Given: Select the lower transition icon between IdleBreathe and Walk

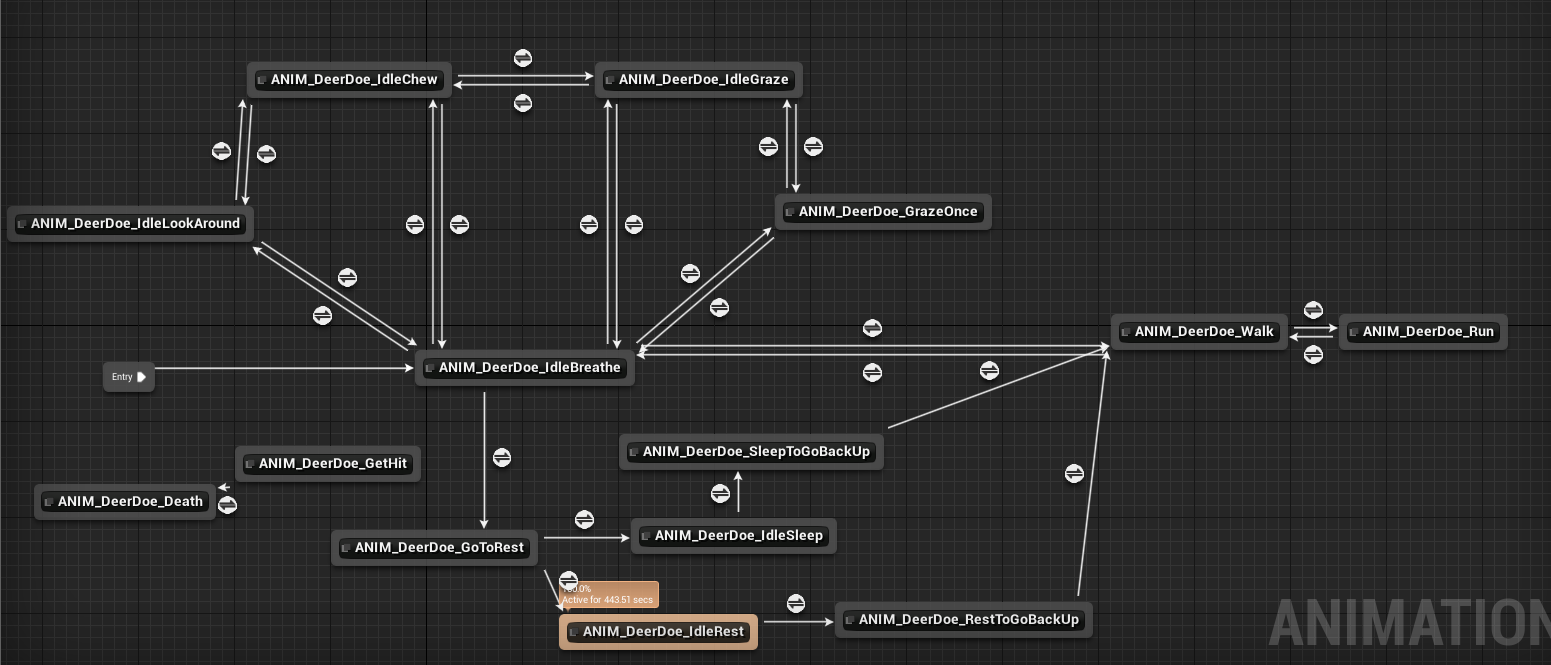Looking at the screenshot, I should [x=872, y=372].
